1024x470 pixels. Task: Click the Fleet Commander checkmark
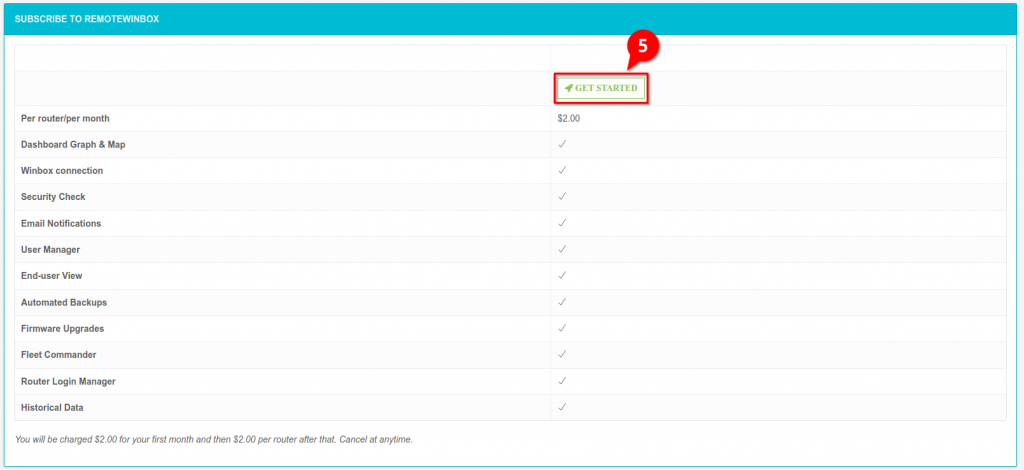coord(562,354)
